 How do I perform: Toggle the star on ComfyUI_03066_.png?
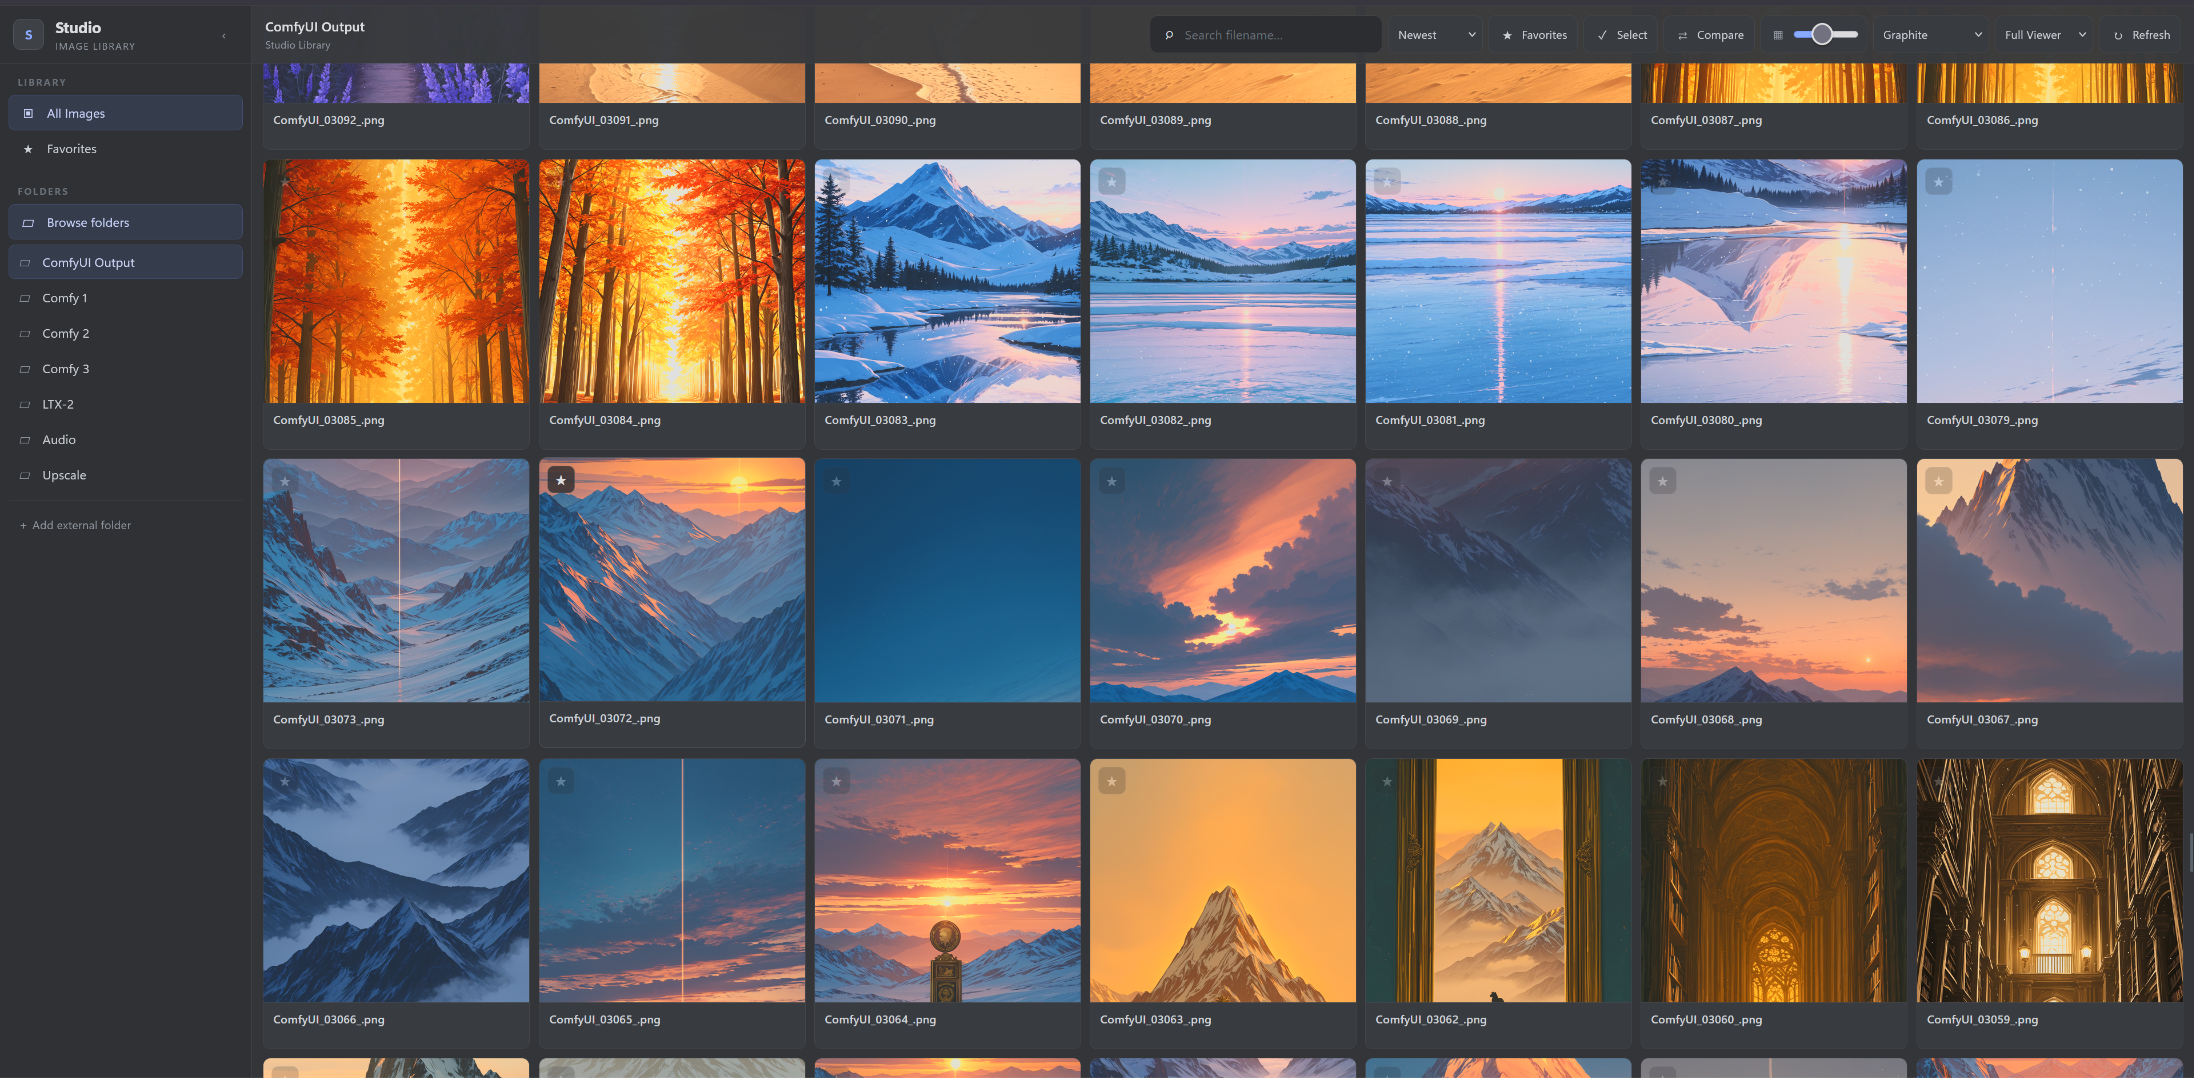[285, 782]
